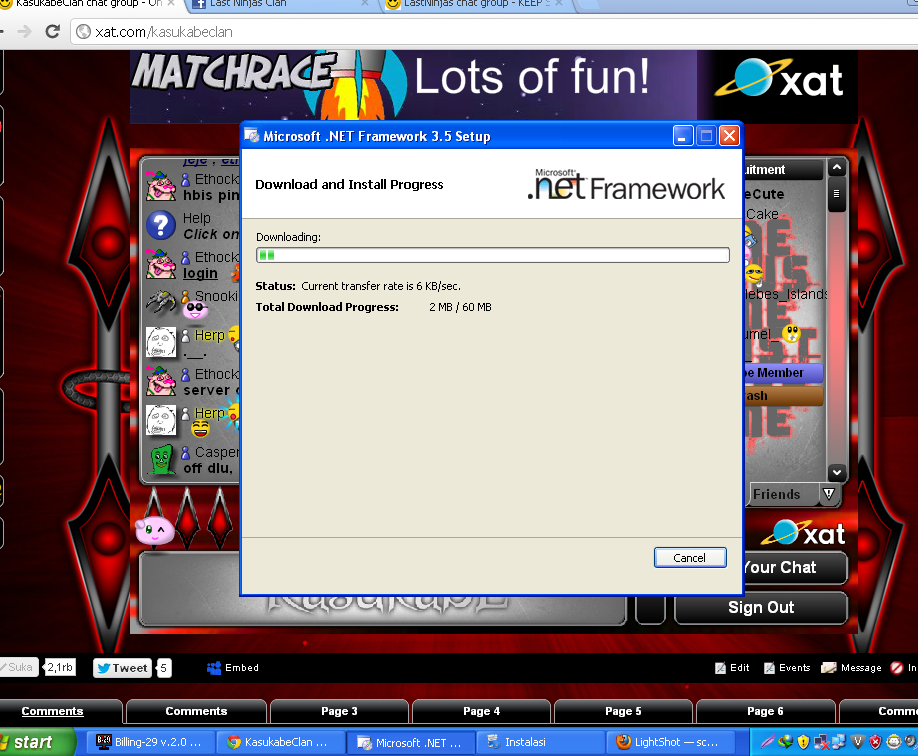Switch to the Last Ninjas Clan browser tab
918x756 pixels.
(280, 5)
